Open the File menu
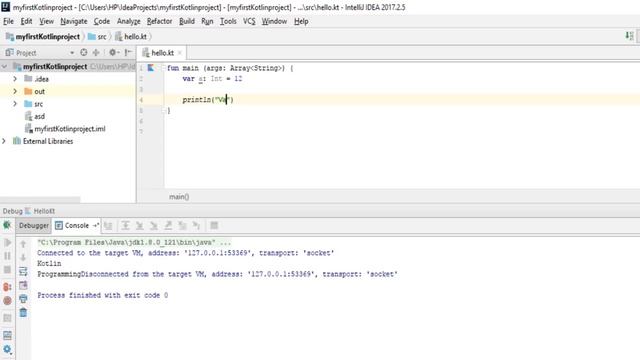This screenshot has height=360, width=640. pos(8,21)
